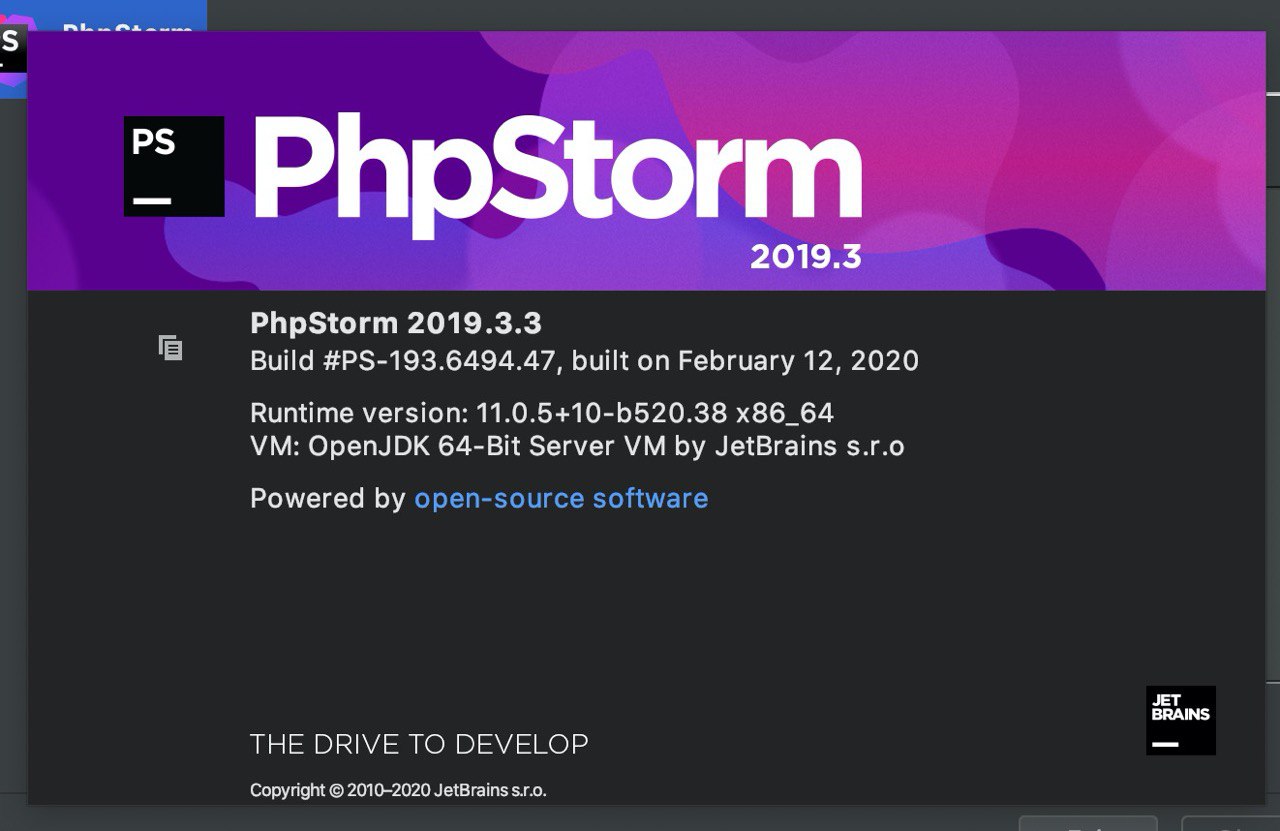Click the "Build #PS-193.6494.47" line
1280x831 pixels.
(x=584, y=360)
